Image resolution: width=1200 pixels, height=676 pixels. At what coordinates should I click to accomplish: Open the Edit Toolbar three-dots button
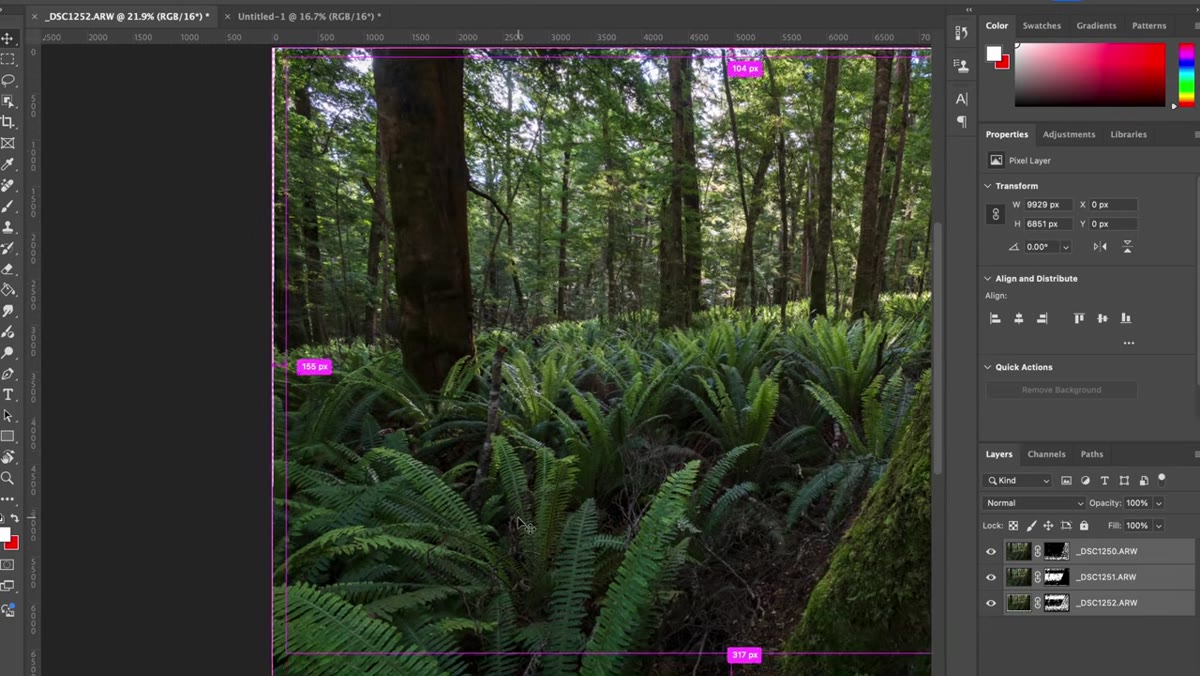point(8,498)
